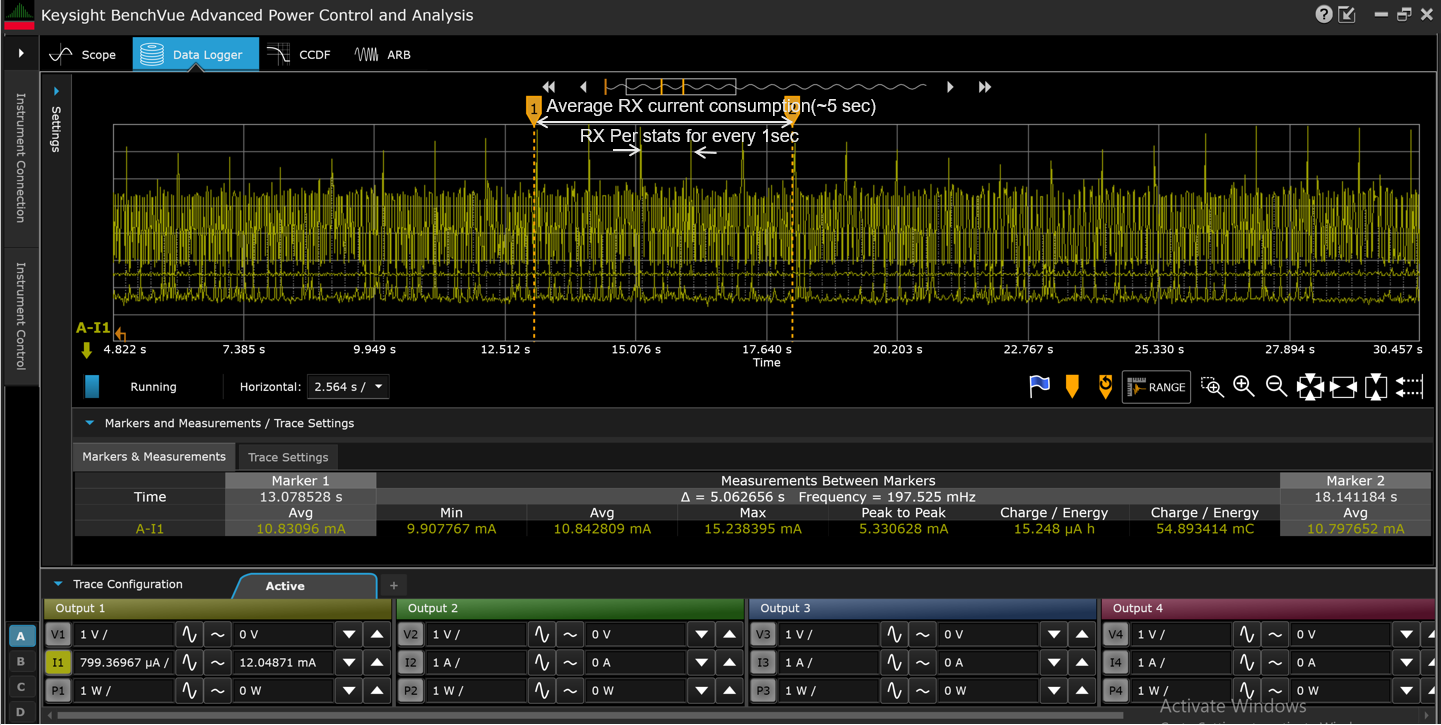Screen dimensions: 1441x725
Task: Toggle the V1 voltage trace on
Action: 58,634
